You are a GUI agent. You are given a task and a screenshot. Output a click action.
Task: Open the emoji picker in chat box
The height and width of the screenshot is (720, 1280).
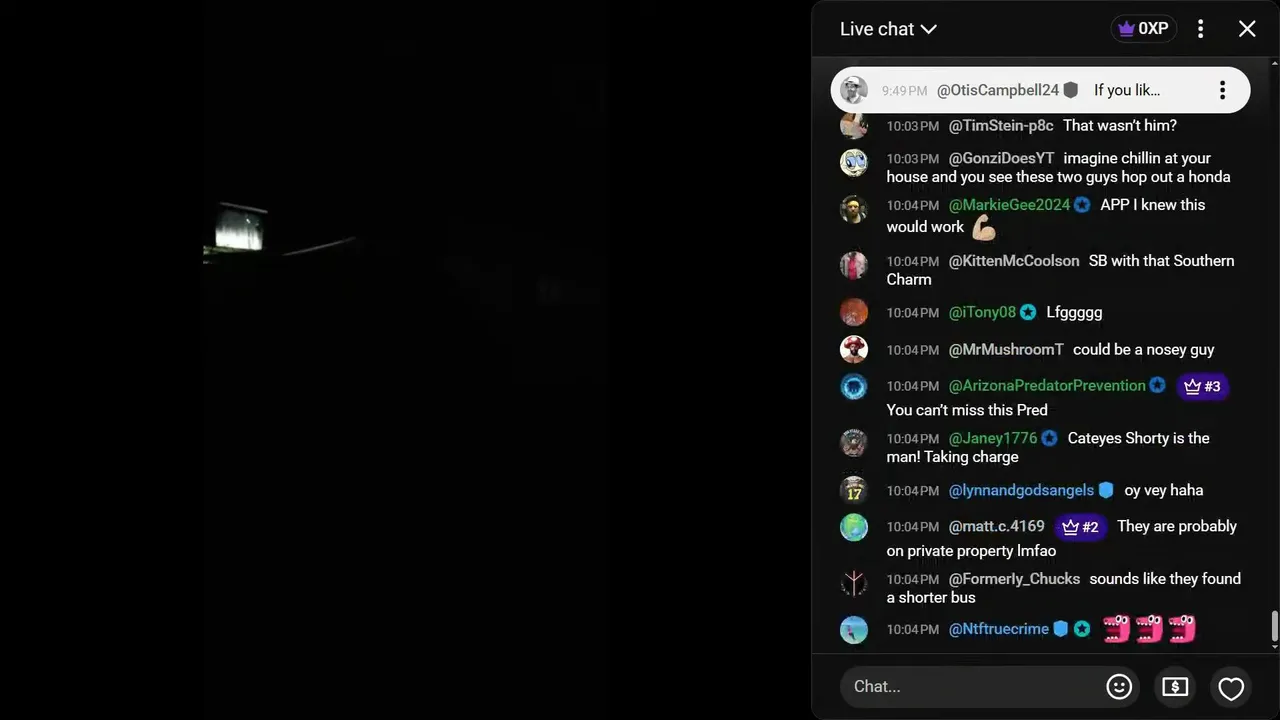click(1119, 687)
